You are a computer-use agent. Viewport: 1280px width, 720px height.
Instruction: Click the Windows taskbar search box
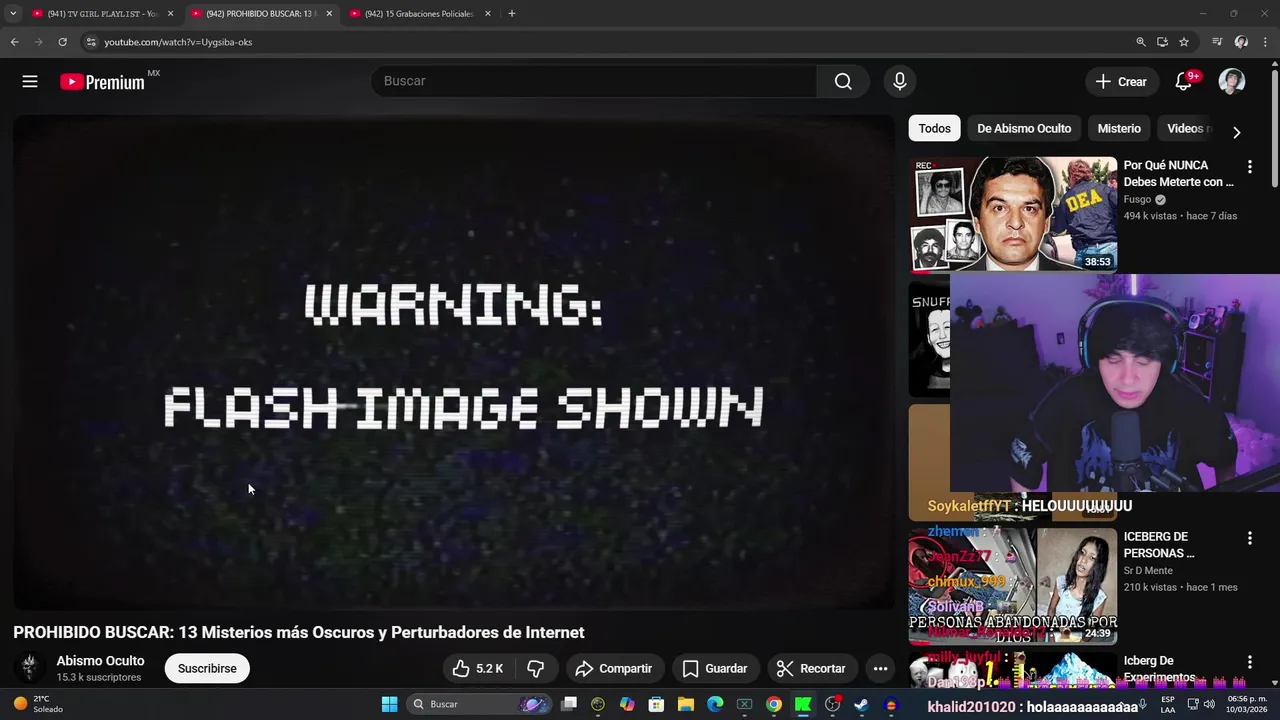(478, 704)
